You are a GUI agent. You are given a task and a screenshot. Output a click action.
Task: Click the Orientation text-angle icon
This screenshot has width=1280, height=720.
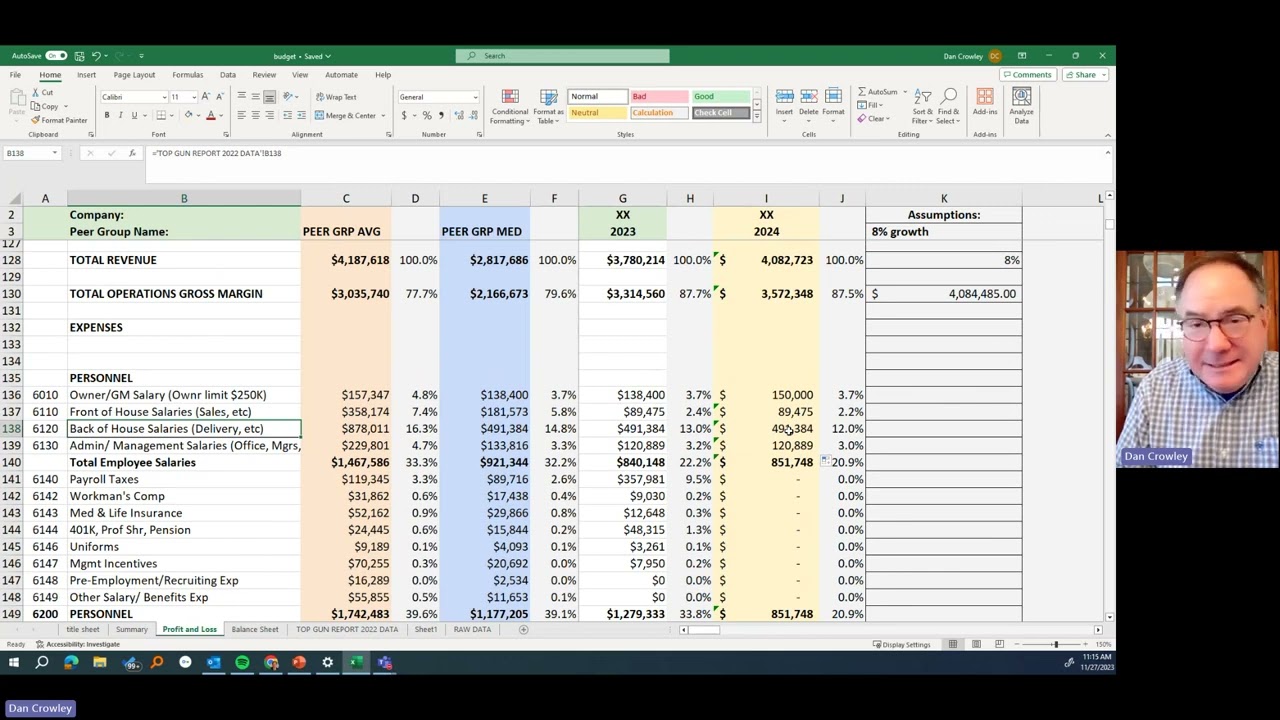[288, 97]
